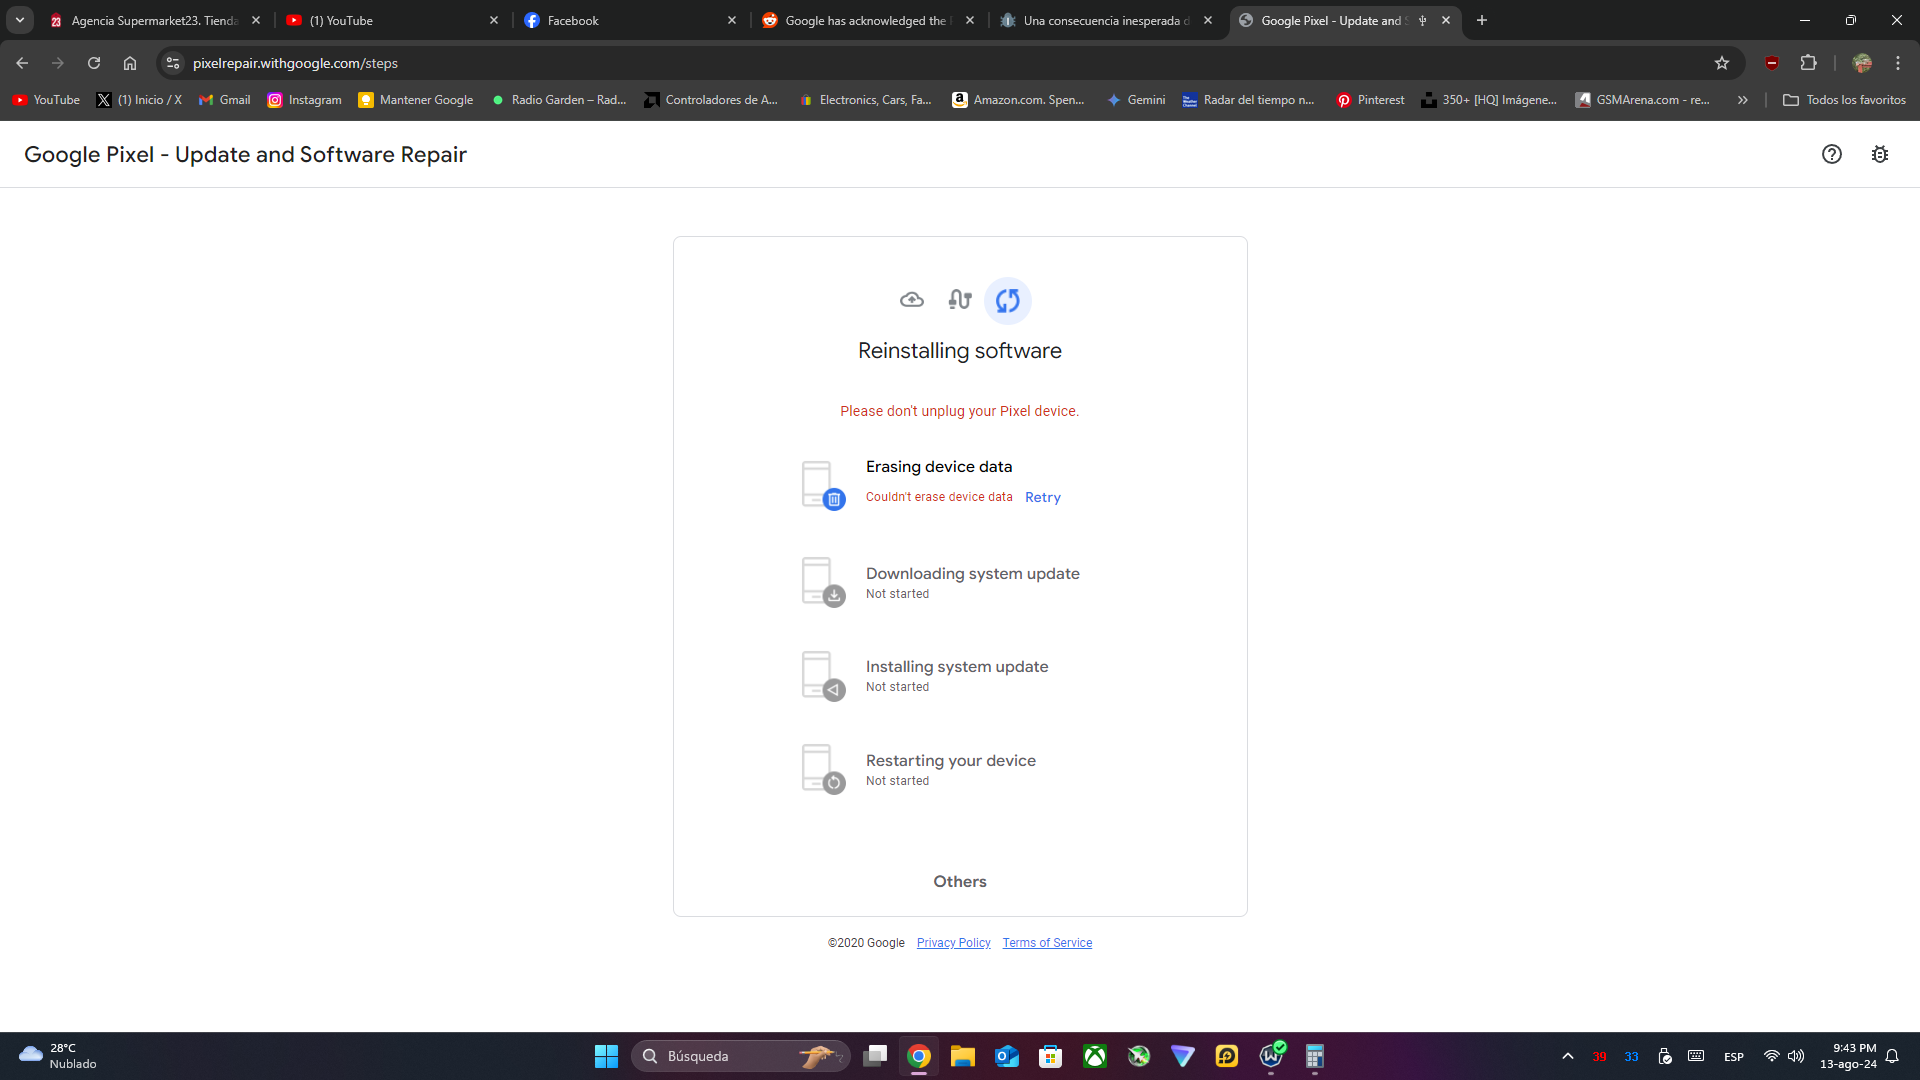Open the Chrome extensions puzzle icon

pos(1808,63)
